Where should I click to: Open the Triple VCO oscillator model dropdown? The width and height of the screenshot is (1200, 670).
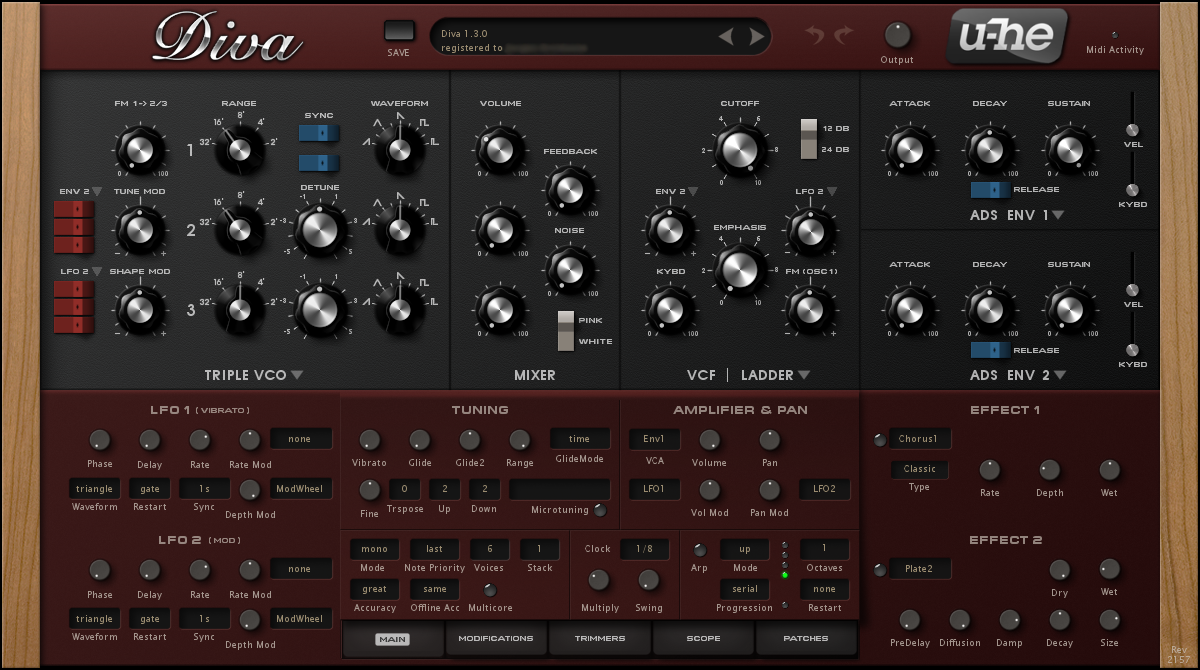click(297, 376)
